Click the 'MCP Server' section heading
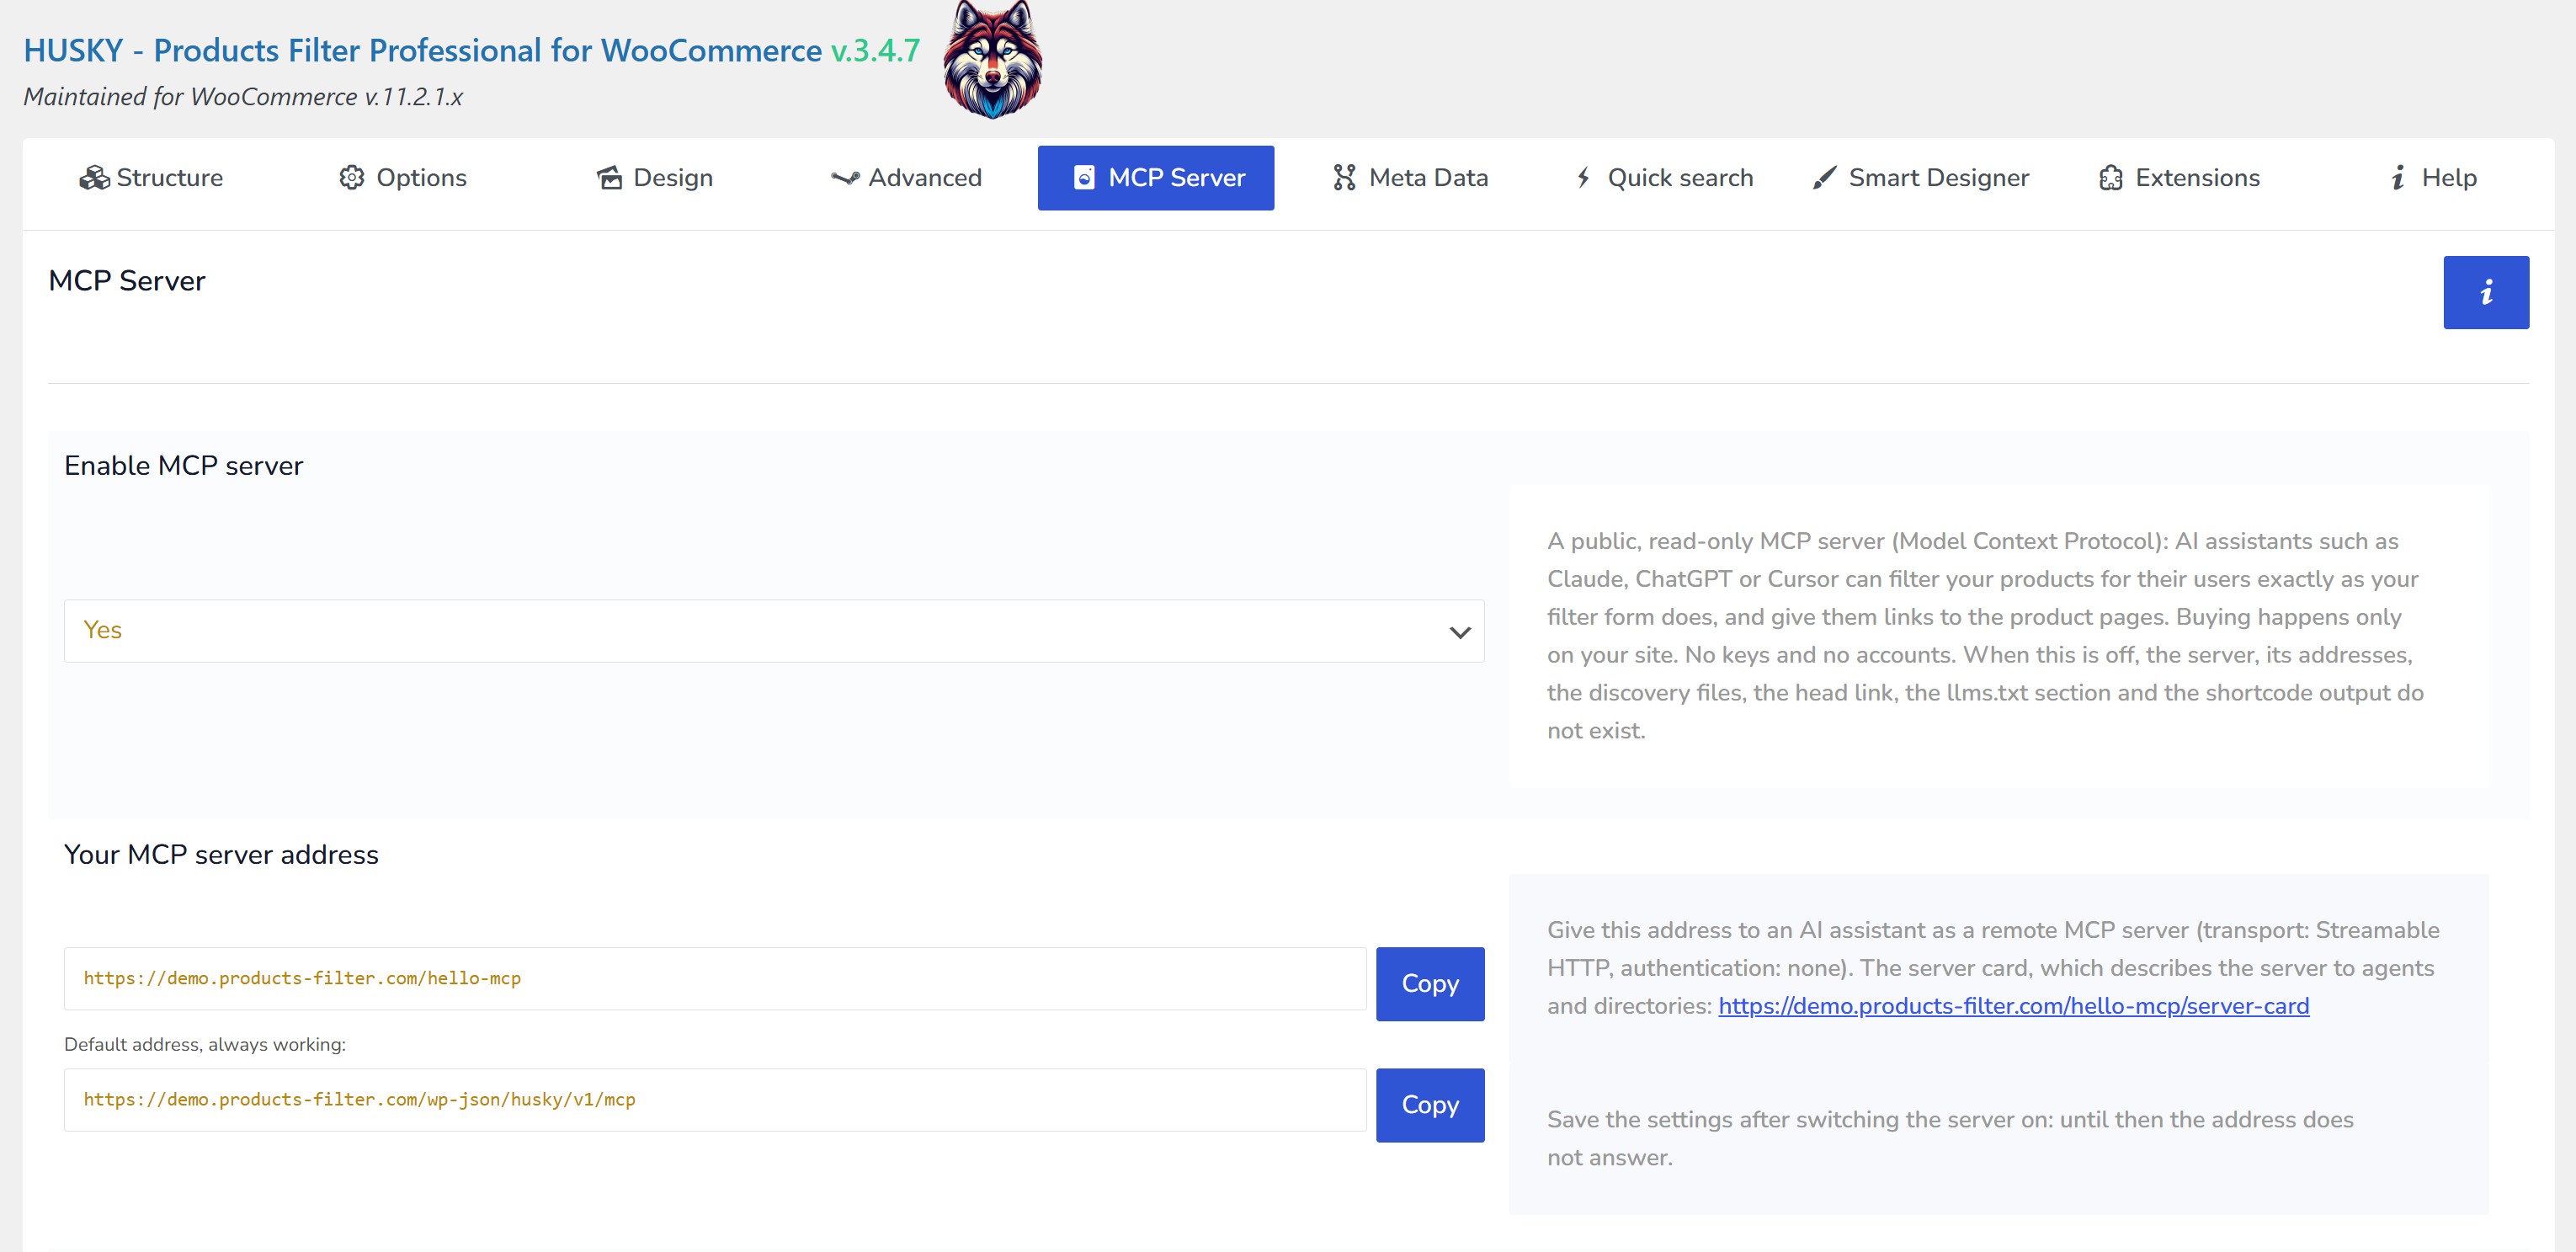2576x1252 pixels. pyautogui.click(x=127, y=281)
